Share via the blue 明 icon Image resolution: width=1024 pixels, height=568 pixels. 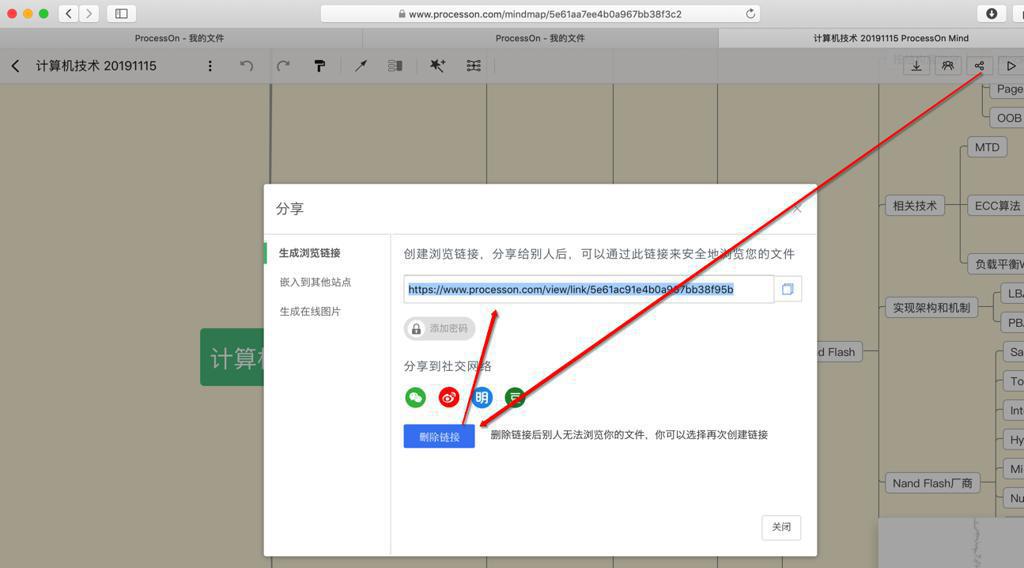(x=482, y=397)
